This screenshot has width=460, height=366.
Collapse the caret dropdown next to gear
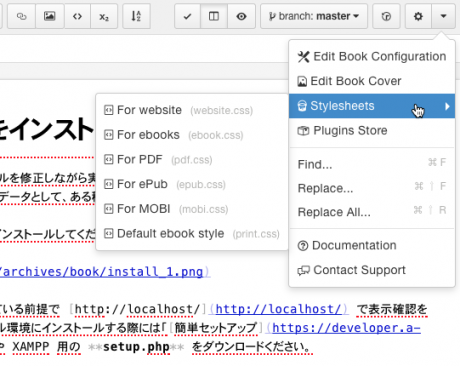(443, 16)
